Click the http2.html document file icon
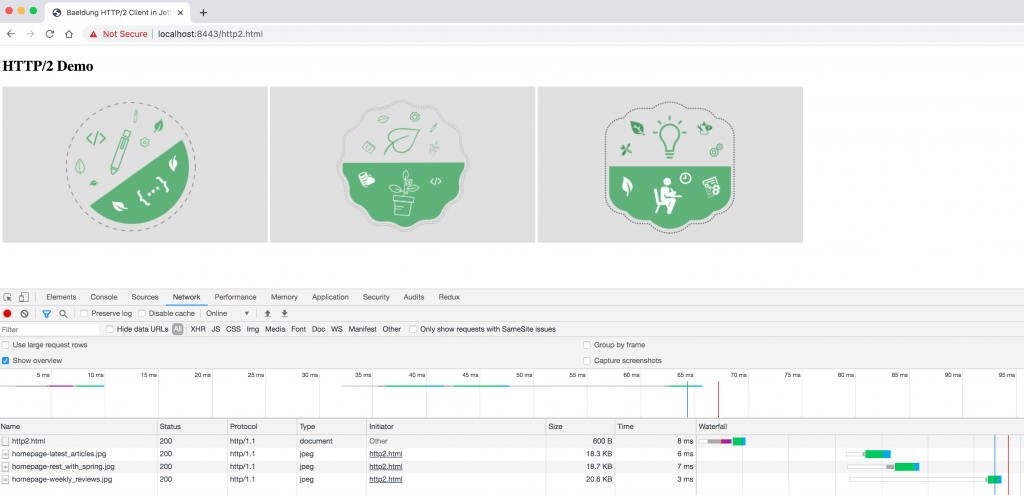Viewport: 1024px width, 495px height. tap(5, 441)
